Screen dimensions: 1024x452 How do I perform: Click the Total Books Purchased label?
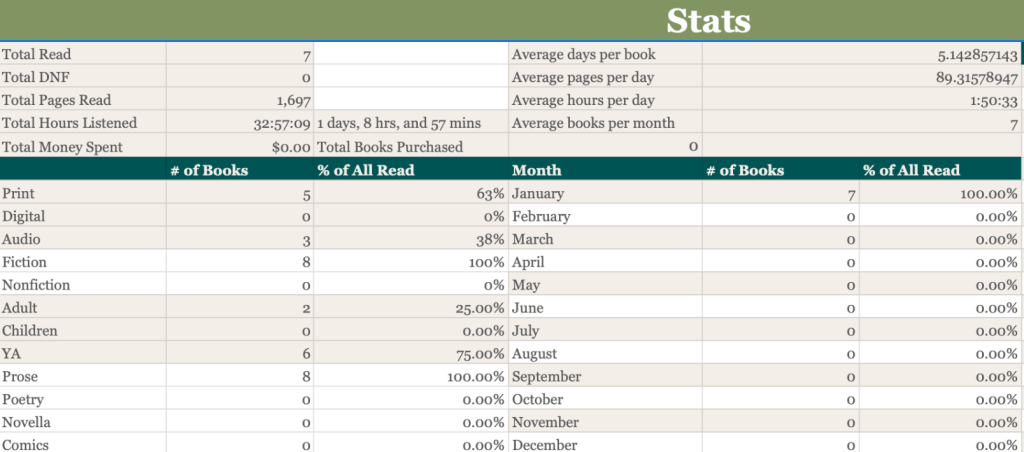[x=390, y=147]
